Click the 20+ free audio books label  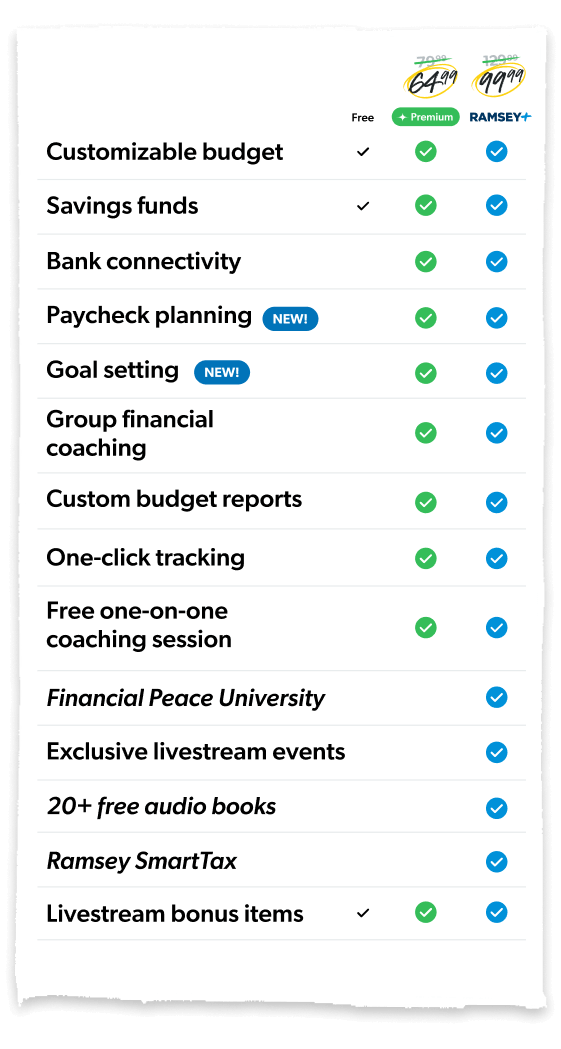click(x=161, y=806)
